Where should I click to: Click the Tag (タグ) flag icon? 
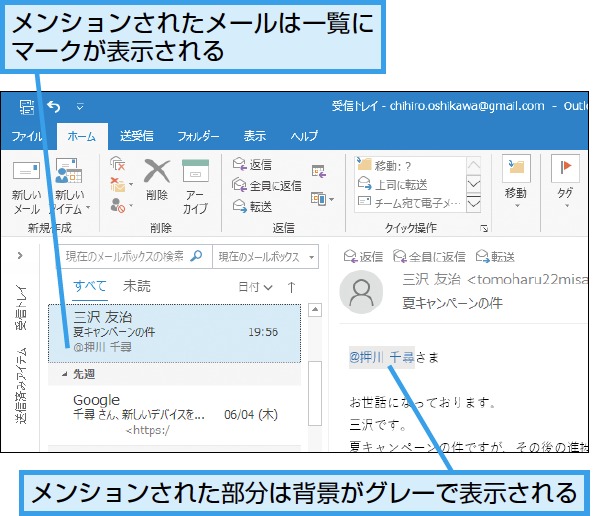pyautogui.click(x=565, y=168)
